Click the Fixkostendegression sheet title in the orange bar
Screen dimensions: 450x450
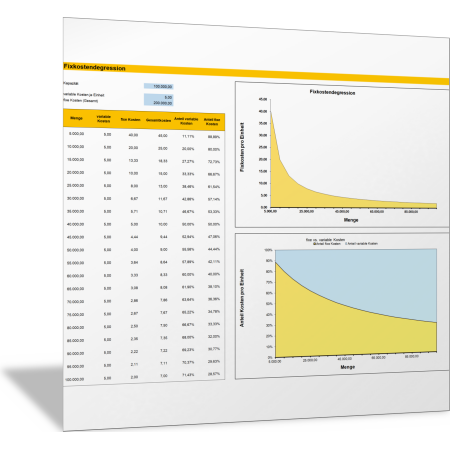point(94,68)
